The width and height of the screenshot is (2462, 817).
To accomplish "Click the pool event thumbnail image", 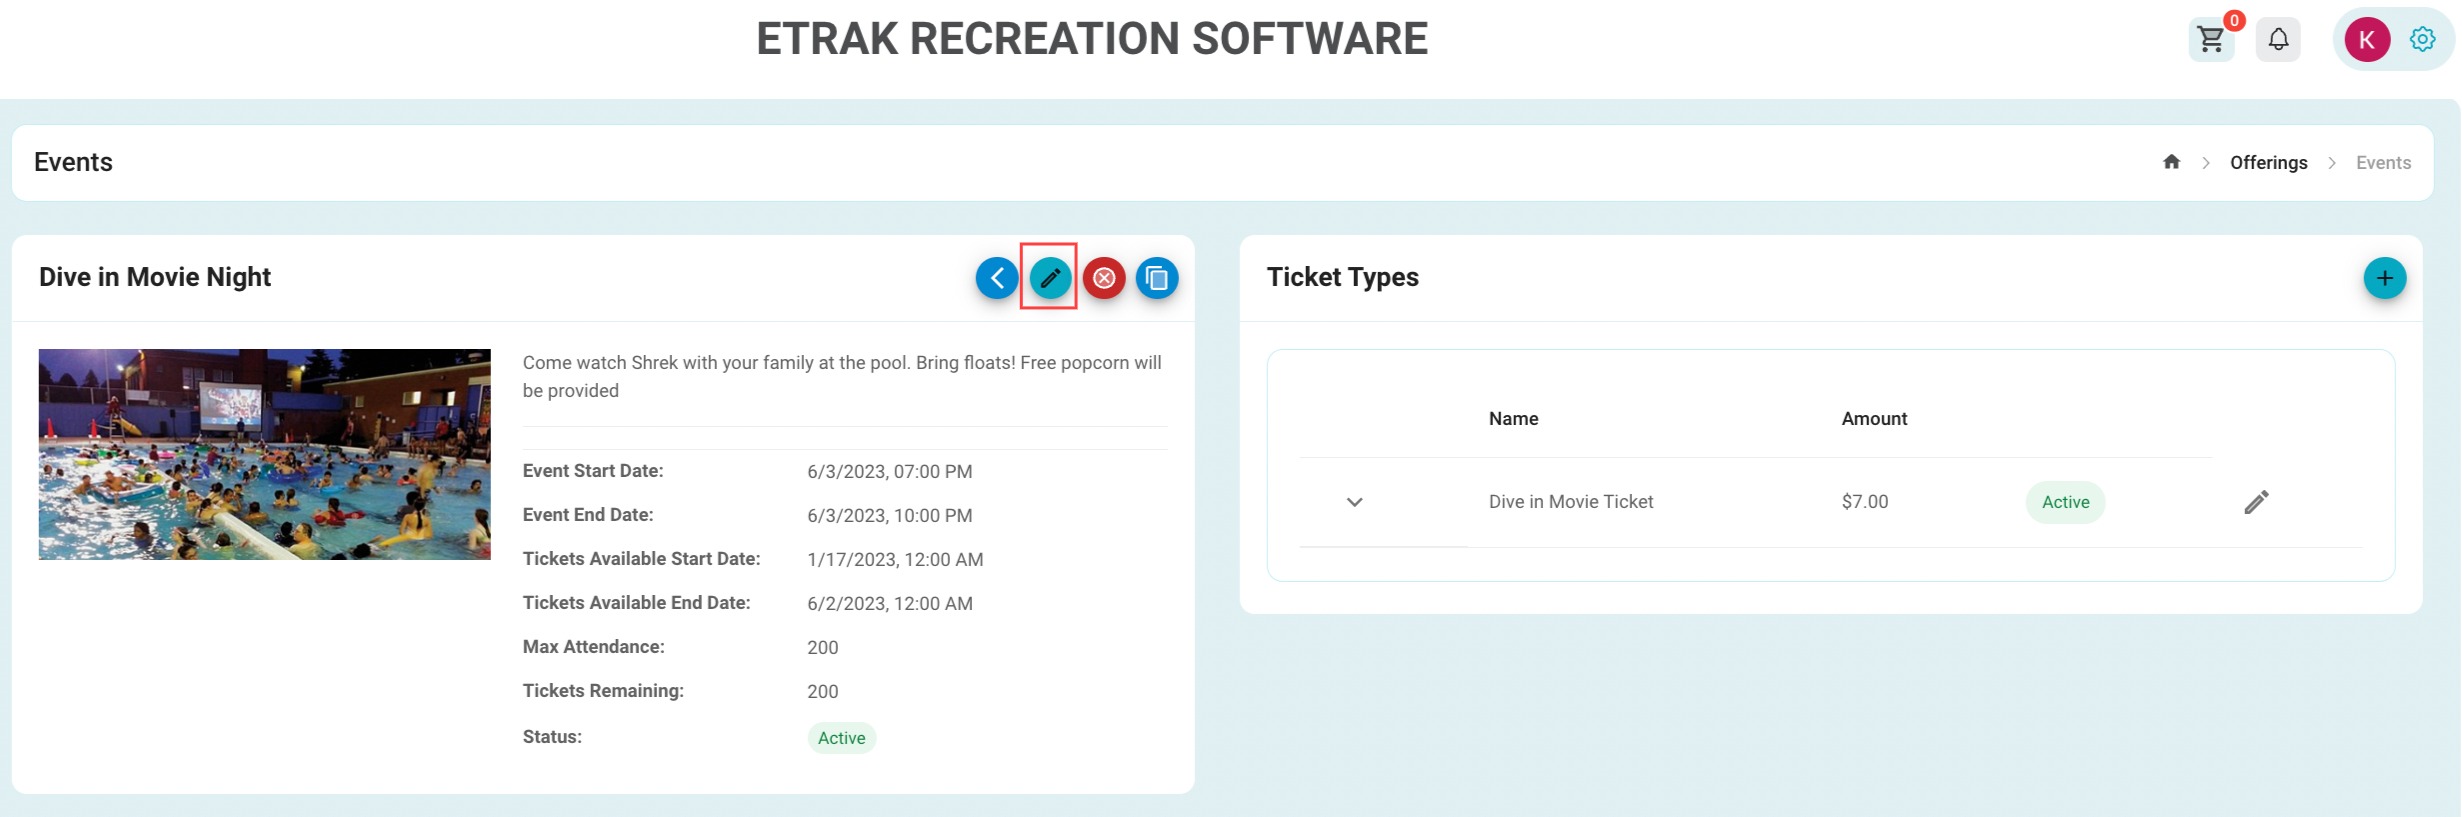I will (265, 454).
